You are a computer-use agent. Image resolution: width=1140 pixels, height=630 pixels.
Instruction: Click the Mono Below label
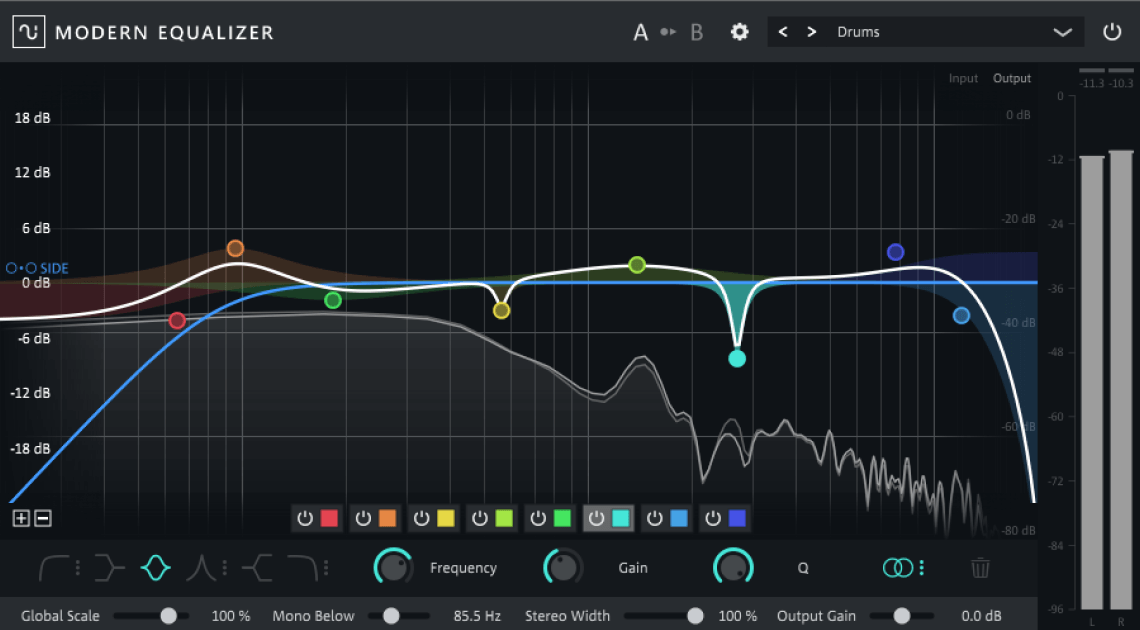(x=313, y=615)
